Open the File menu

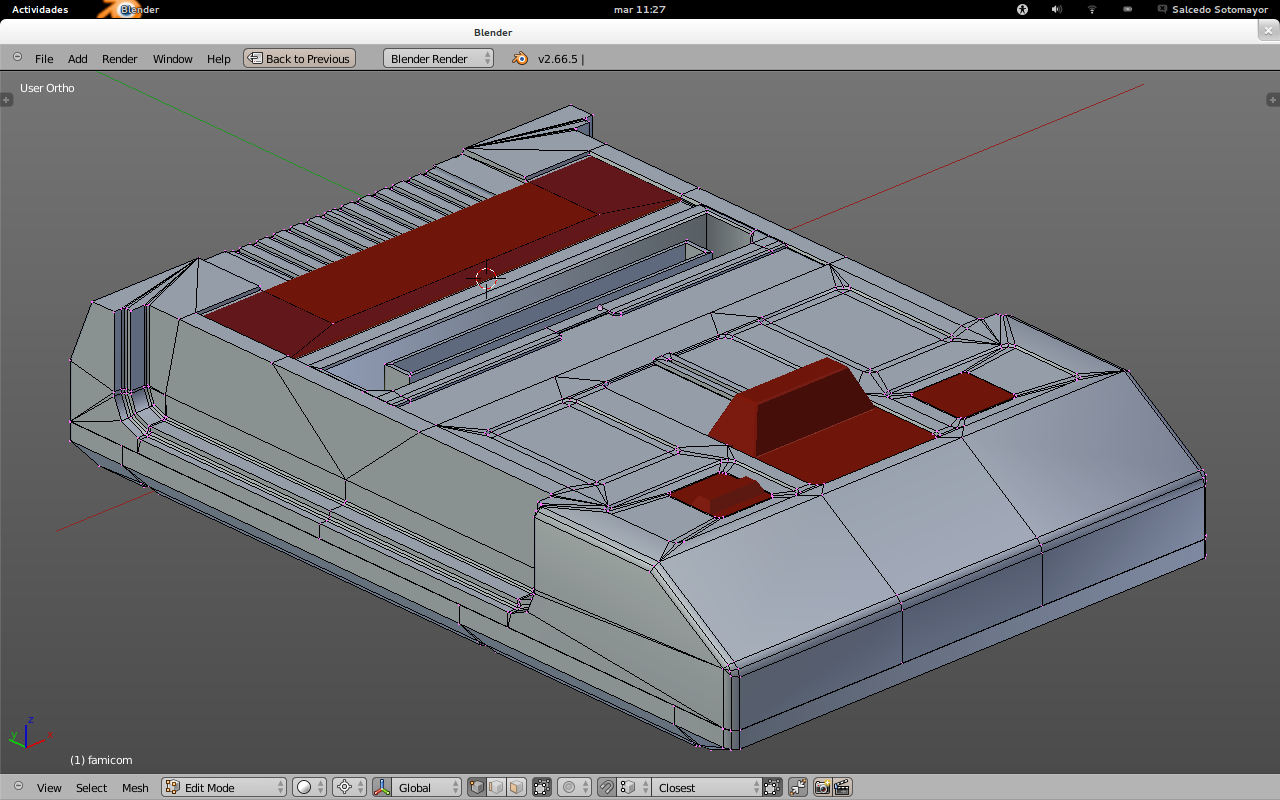[44, 59]
